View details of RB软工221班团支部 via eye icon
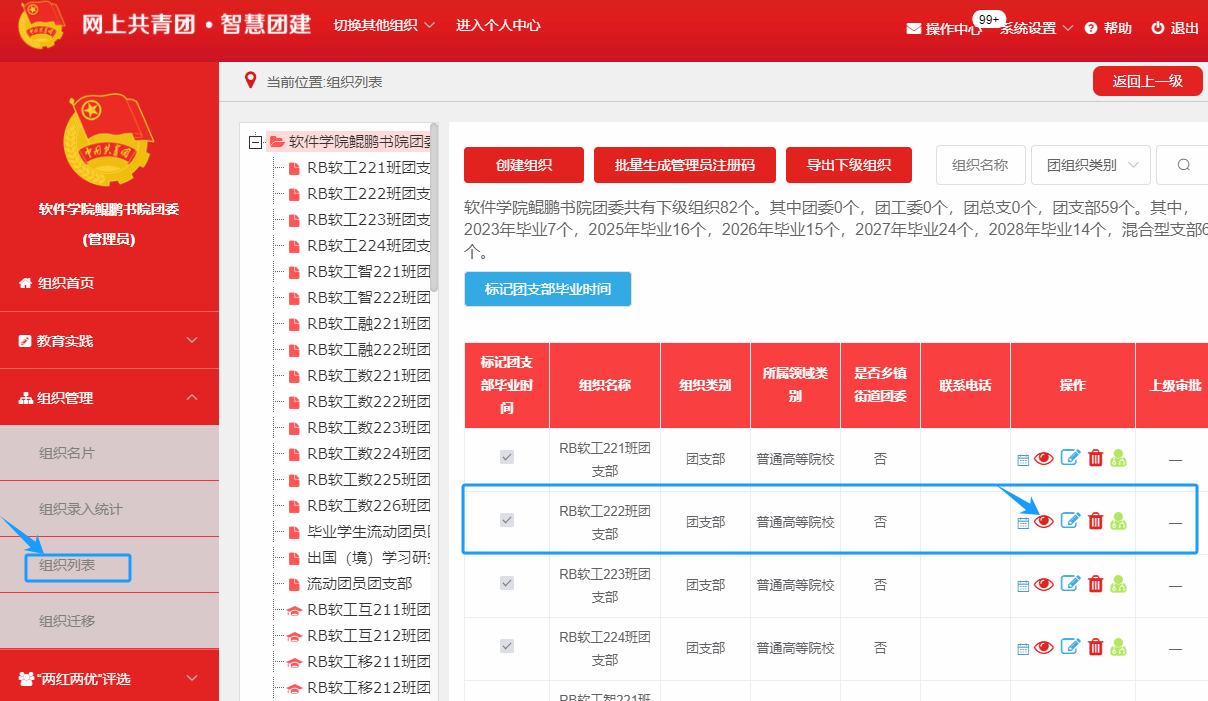 [1044, 458]
